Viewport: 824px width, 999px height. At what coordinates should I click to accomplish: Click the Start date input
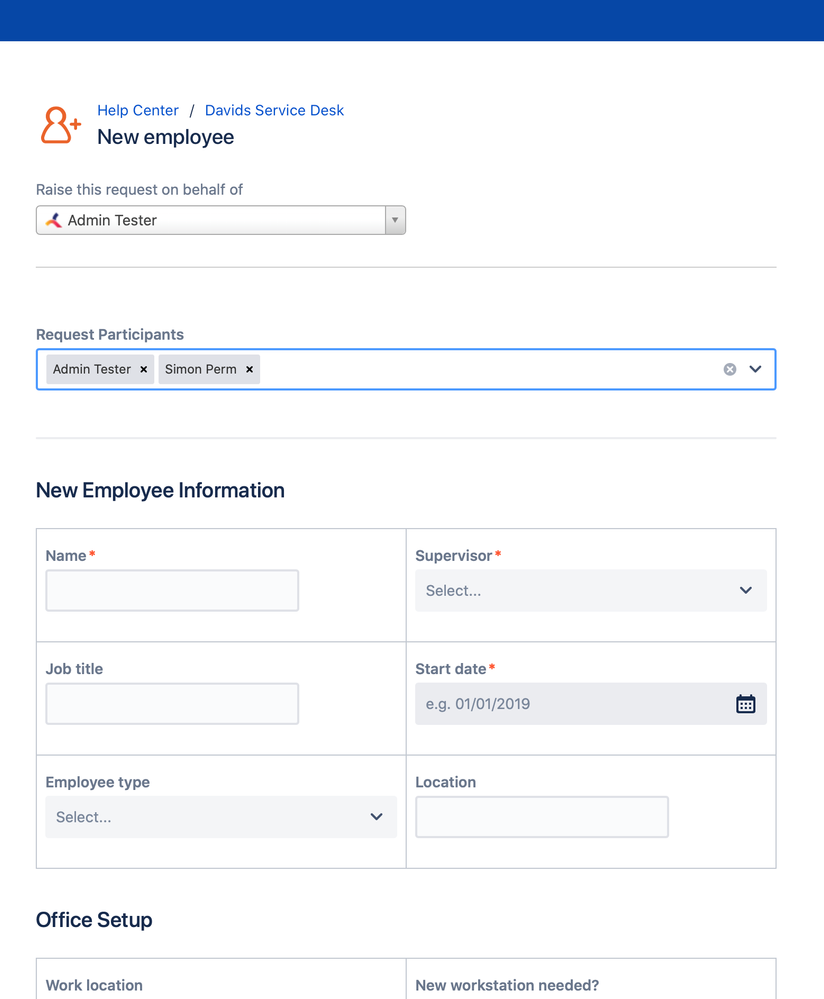pyautogui.click(x=574, y=704)
